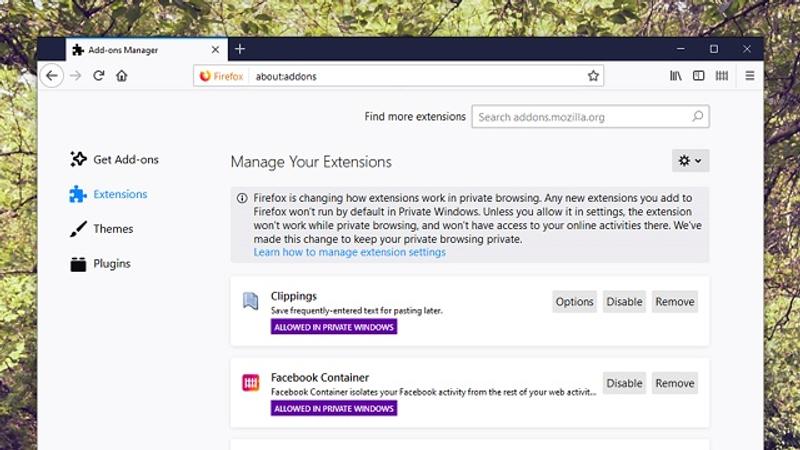Disable the Facebook Container extension
Screen dimensions: 800x450
[624, 383]
